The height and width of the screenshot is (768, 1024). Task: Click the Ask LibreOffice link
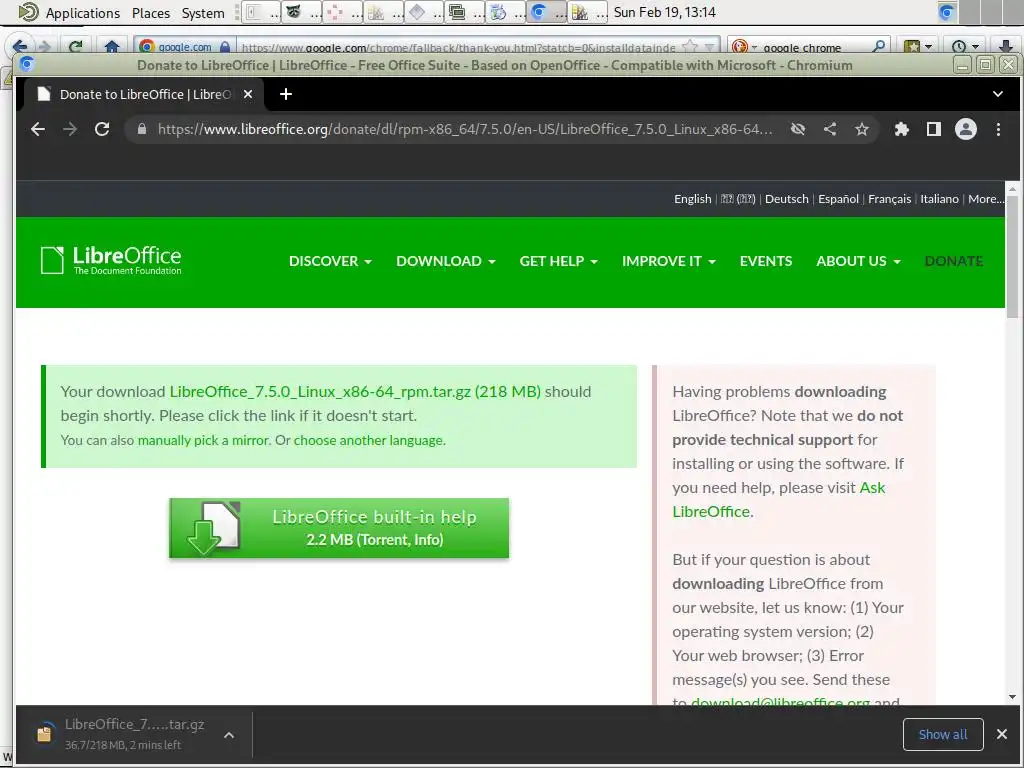(x=778, y=500)
